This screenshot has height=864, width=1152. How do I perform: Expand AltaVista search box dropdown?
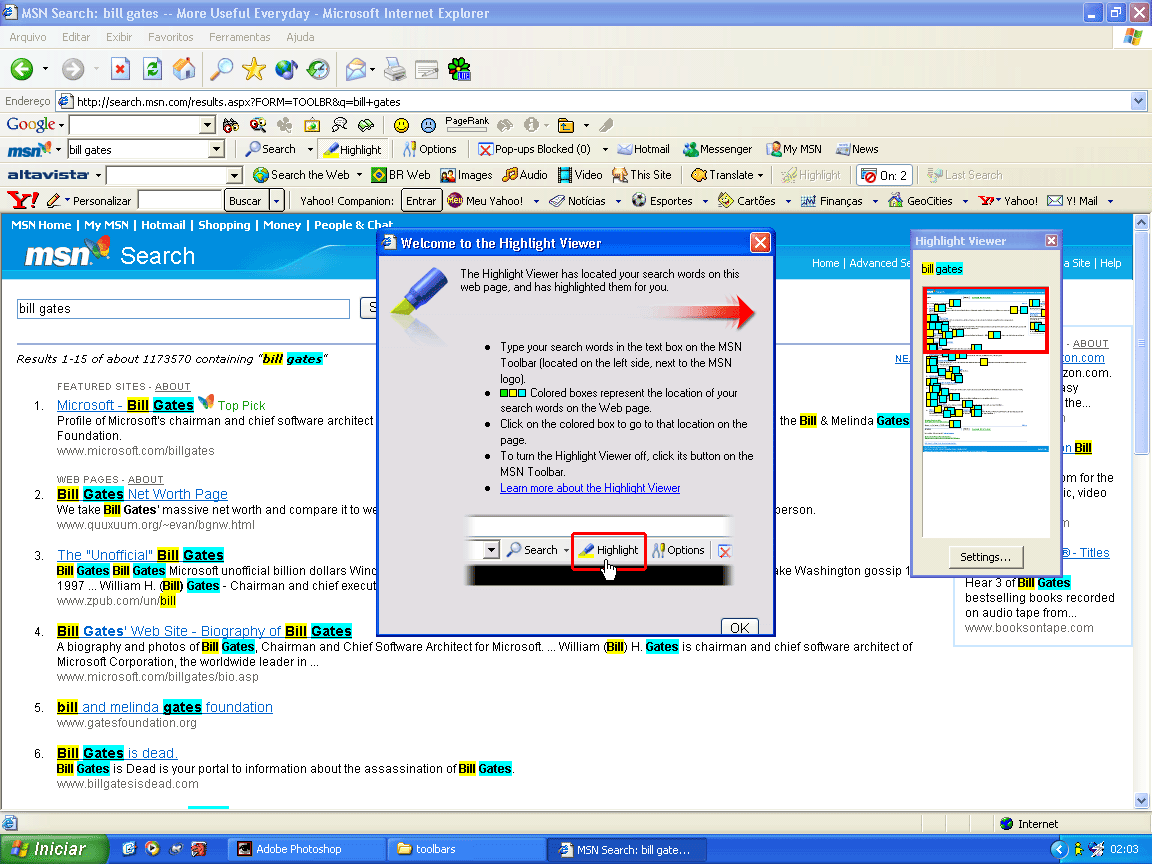(x=234, y=175)
